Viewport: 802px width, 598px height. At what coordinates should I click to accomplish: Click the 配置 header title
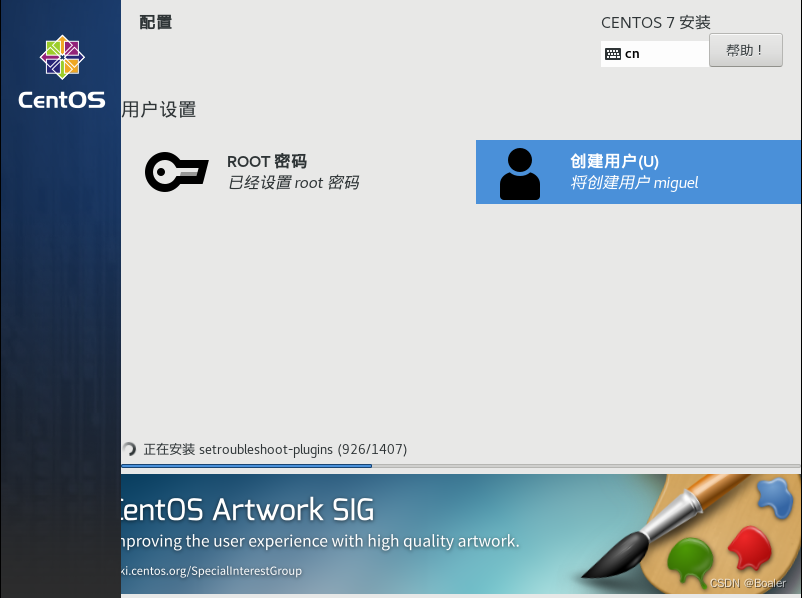coord(156,21)
